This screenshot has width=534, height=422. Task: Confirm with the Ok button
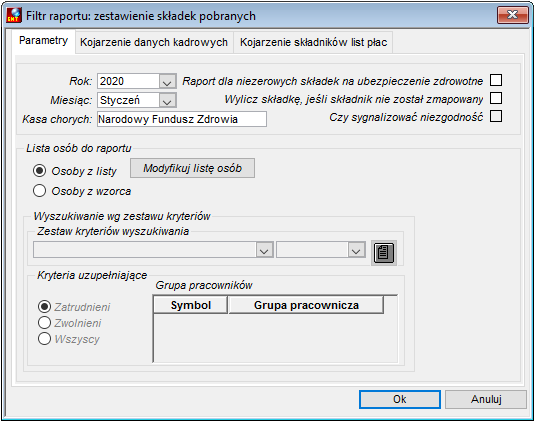pyautogui.click(x=400, y=399)
